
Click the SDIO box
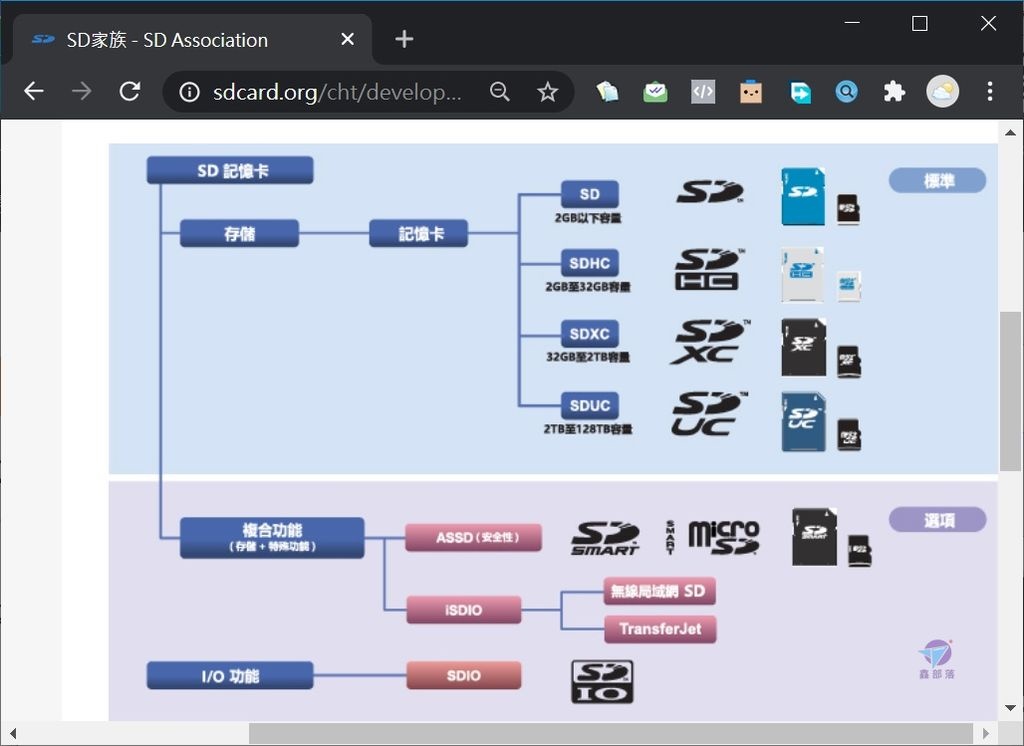tap(464, 675)
